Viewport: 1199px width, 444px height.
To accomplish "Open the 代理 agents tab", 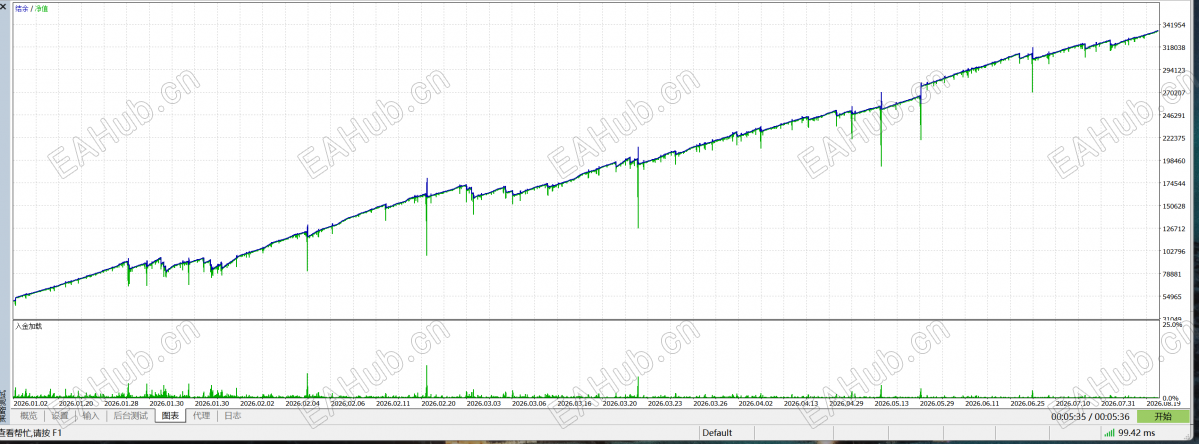I will [x=202, y=416].
